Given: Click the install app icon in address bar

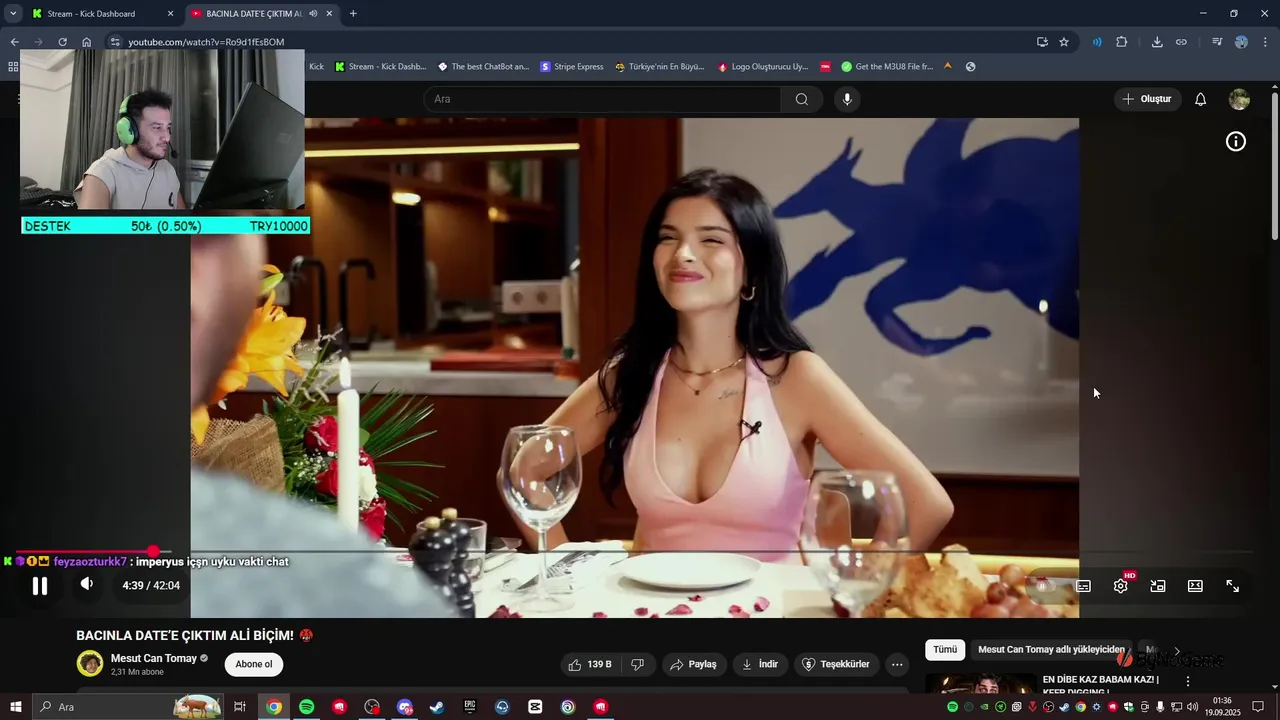Looking at the screenshot, I should point(1042,42).
